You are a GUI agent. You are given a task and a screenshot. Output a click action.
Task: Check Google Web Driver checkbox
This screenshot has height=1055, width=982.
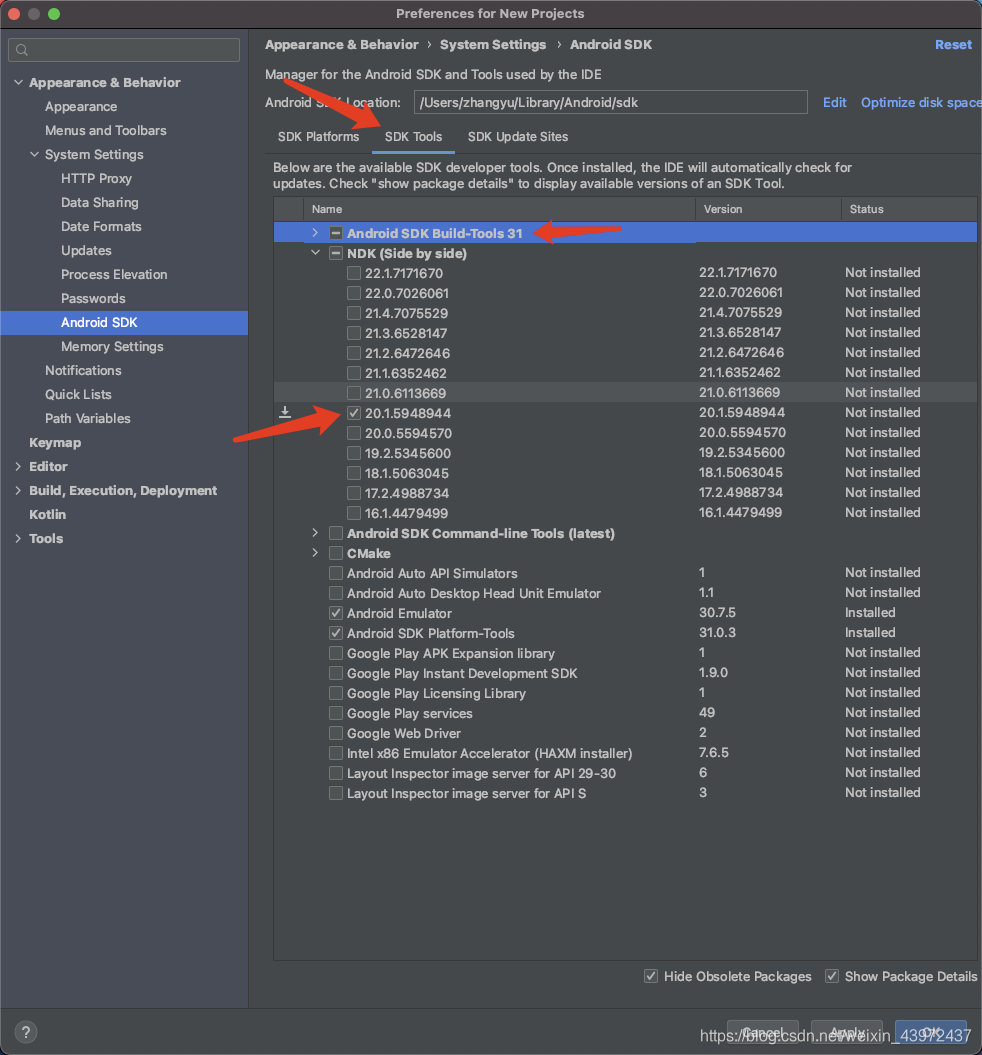click(336, 733)
